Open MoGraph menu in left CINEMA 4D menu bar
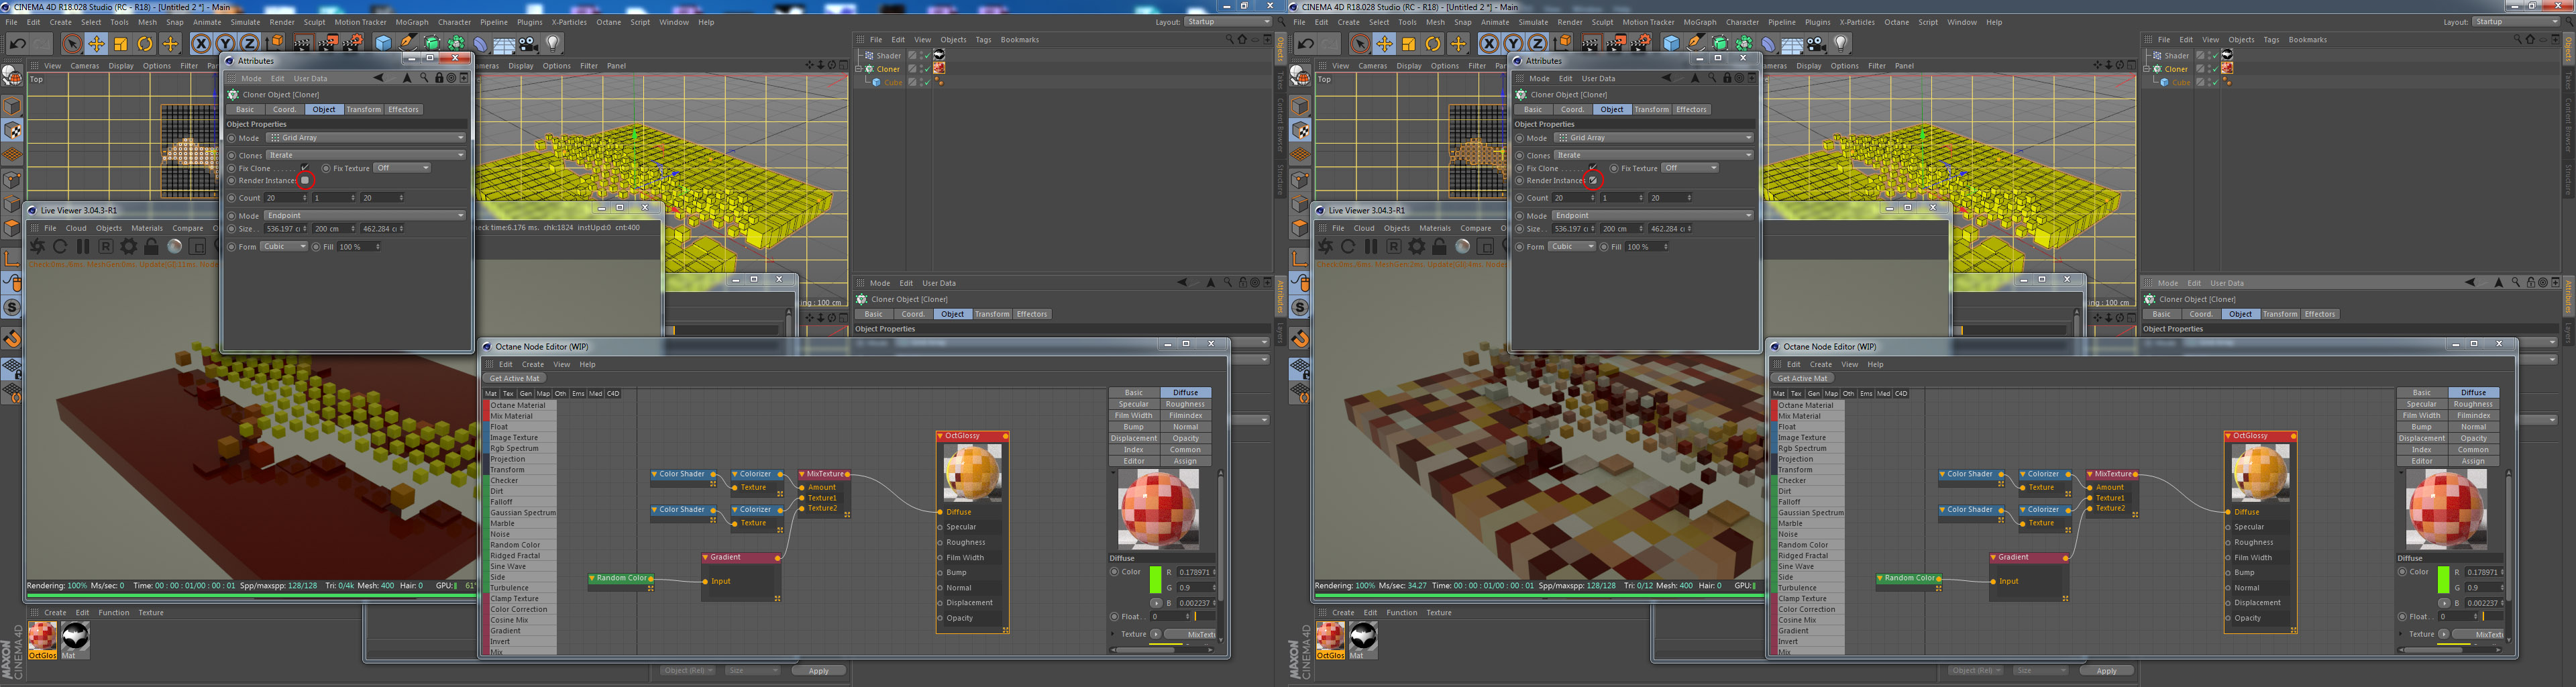The height and width of the screenshot is (687, 2576). point(411,22)
